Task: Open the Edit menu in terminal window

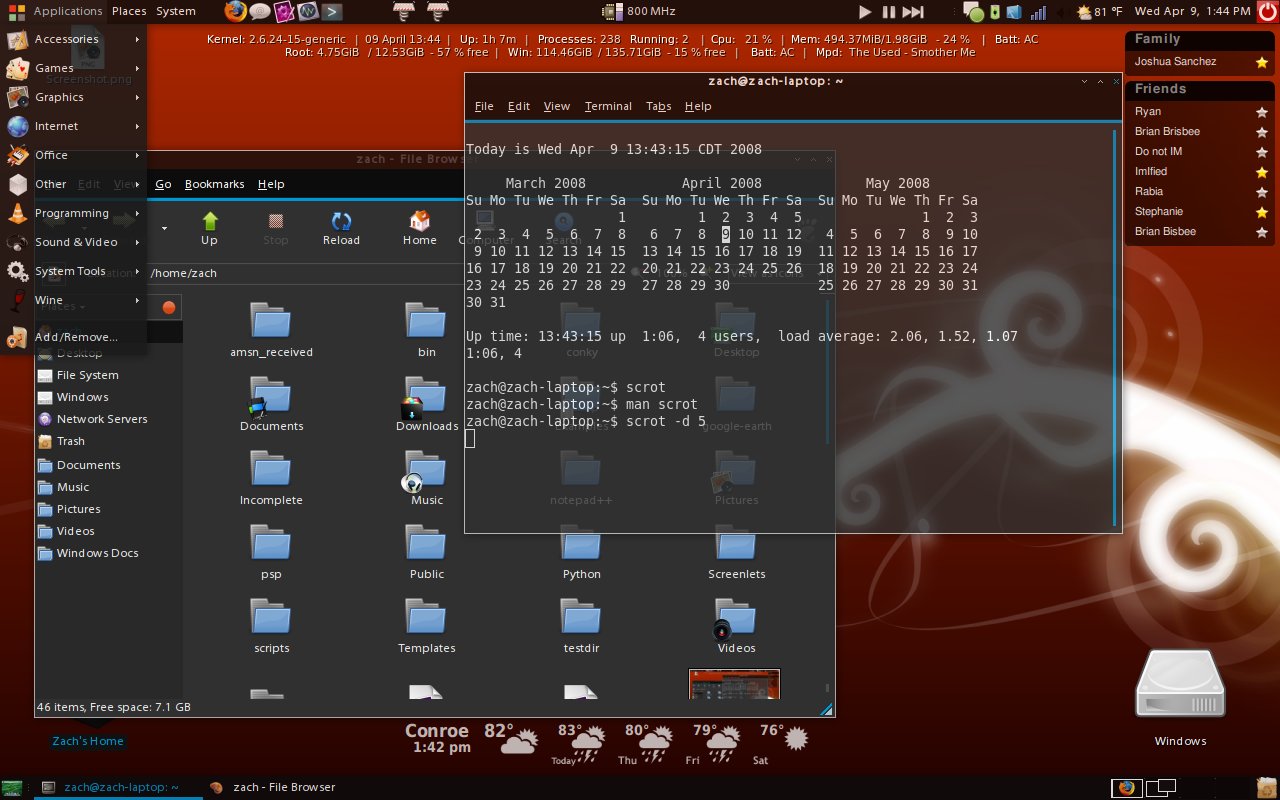Action: [x=519, y=106]
